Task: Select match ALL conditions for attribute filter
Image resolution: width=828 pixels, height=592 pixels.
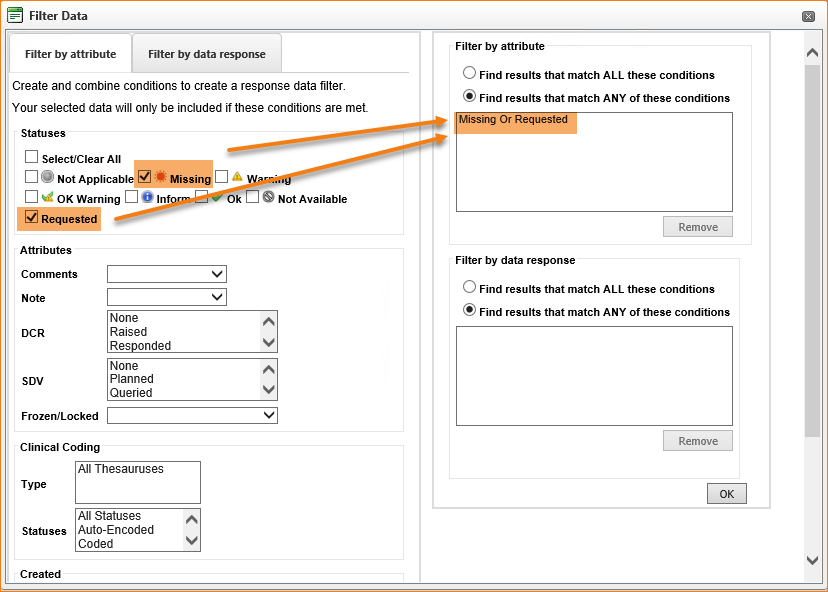Action: pos(469,73)
